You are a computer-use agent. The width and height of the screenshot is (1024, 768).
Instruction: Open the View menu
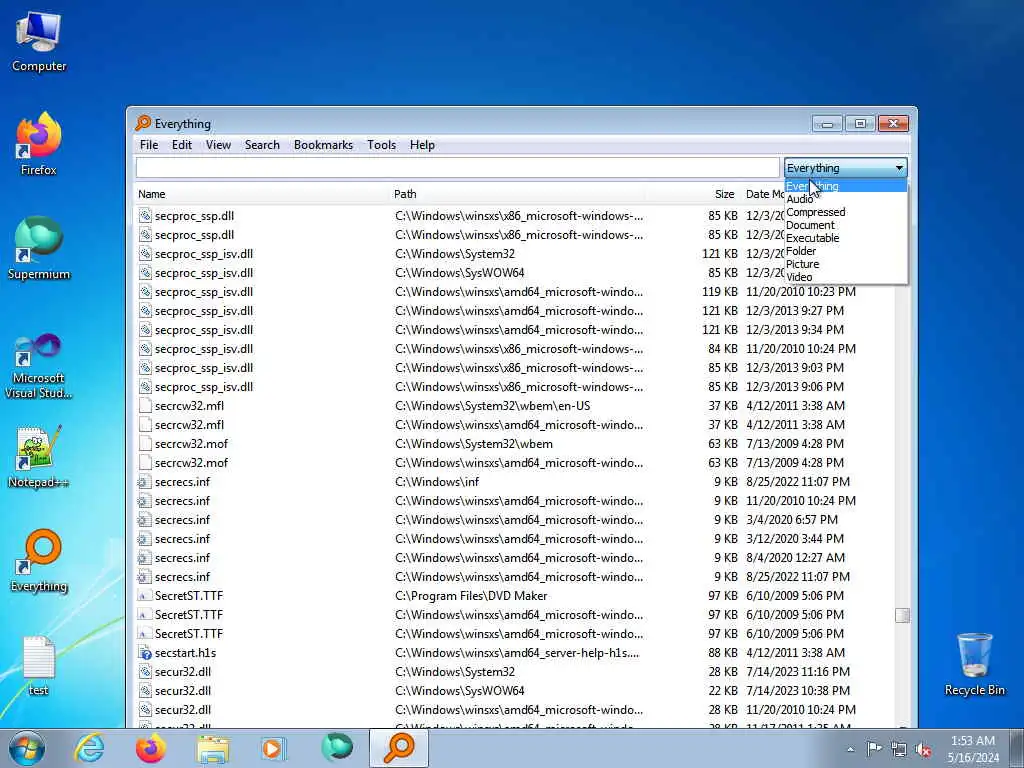tap(218, 145)
